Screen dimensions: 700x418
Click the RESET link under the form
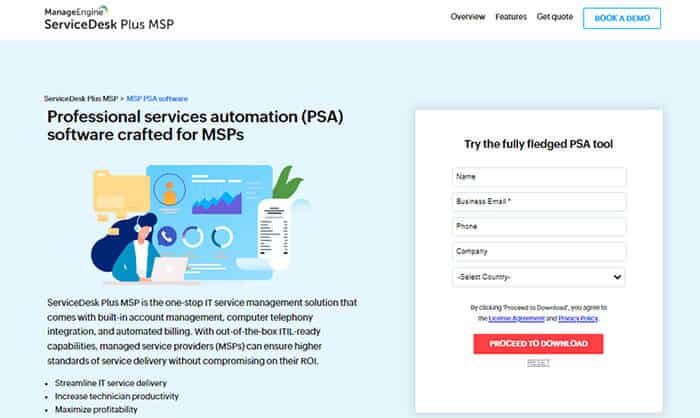pos(538,363)
